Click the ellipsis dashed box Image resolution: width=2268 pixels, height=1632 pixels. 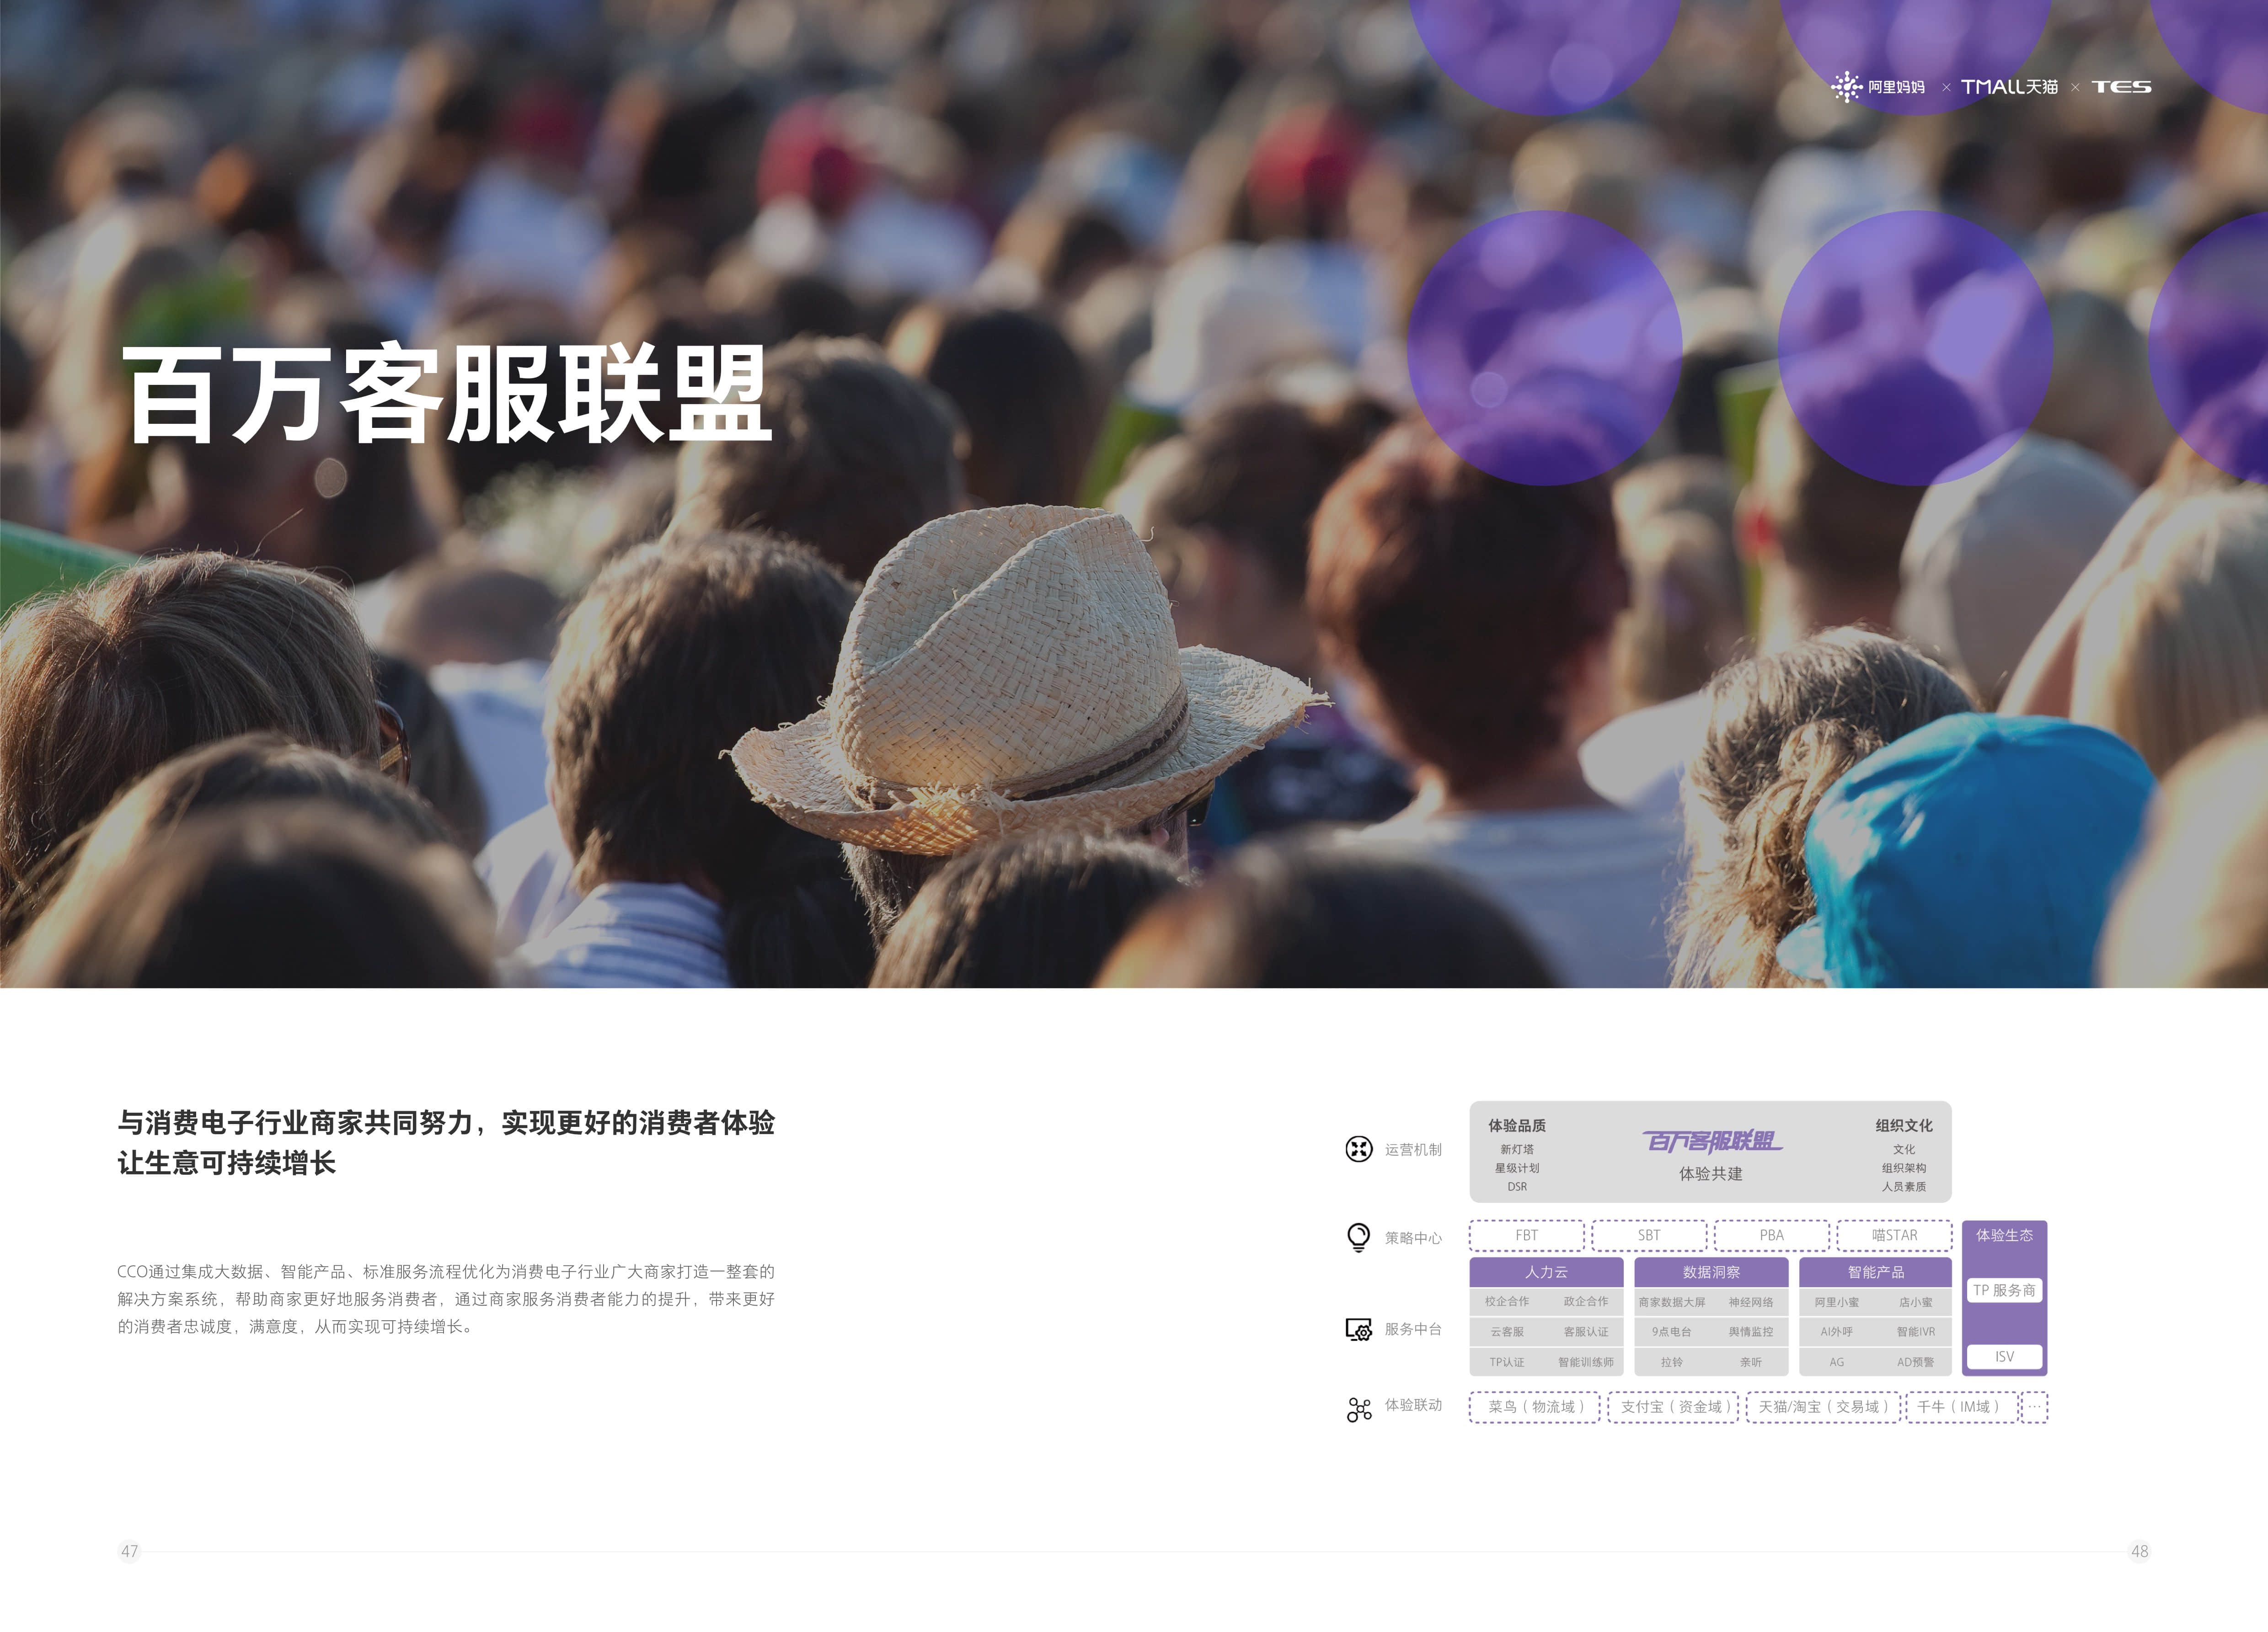point(2033,1406)
